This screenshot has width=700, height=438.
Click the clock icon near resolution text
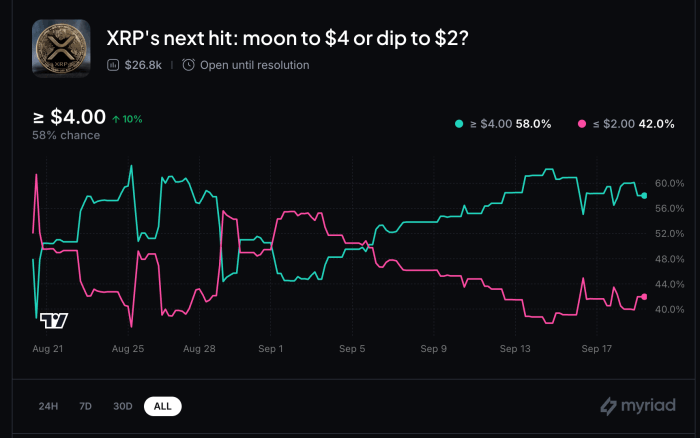pyautogui.click(x=188, y=65)
